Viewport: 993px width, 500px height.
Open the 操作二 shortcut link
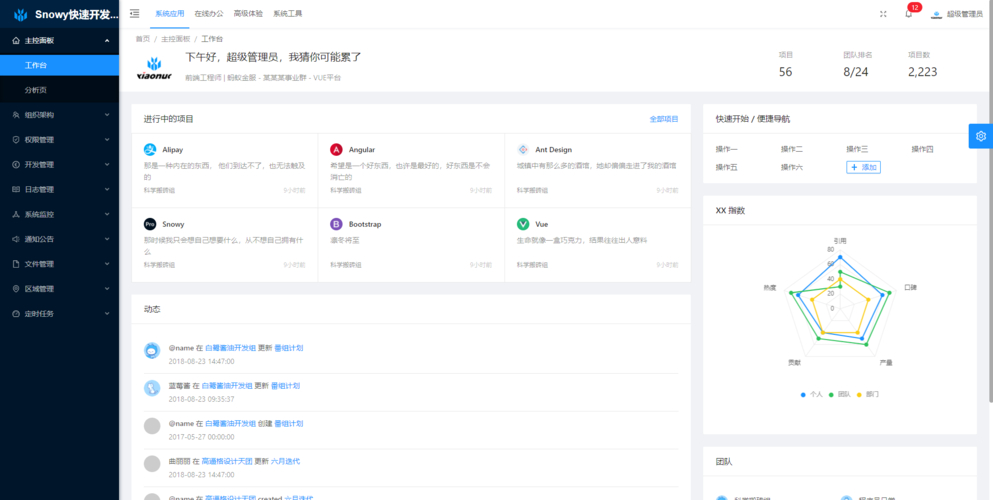[792, 149]
